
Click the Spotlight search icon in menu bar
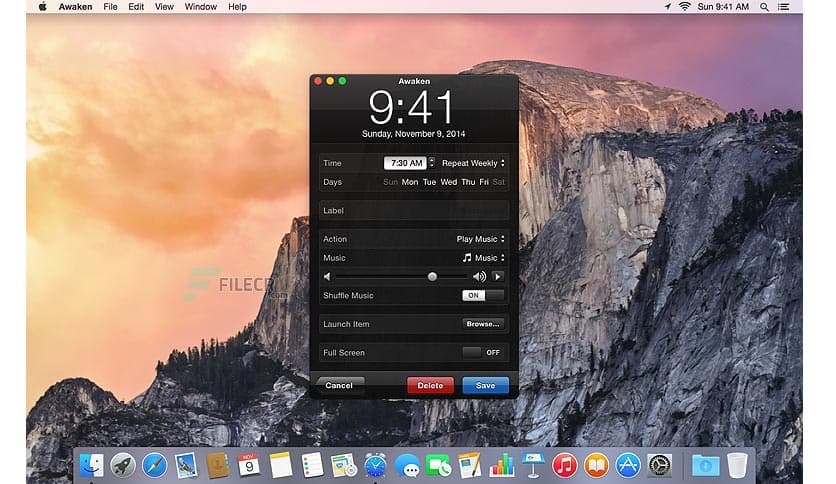tap(765, 7)
